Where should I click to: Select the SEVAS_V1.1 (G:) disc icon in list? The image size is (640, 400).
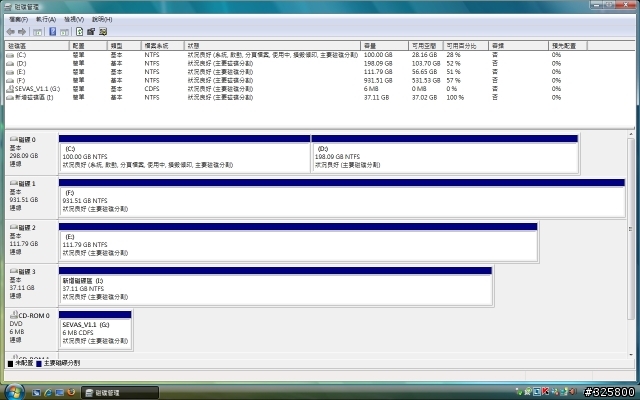point(10,89)
